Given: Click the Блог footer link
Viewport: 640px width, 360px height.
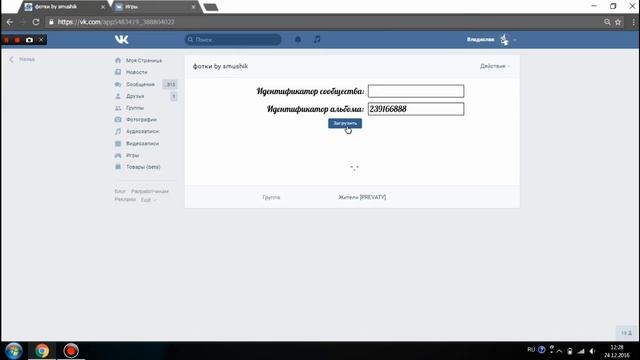Looking at the screenshot, I should (x=120, y=191).
